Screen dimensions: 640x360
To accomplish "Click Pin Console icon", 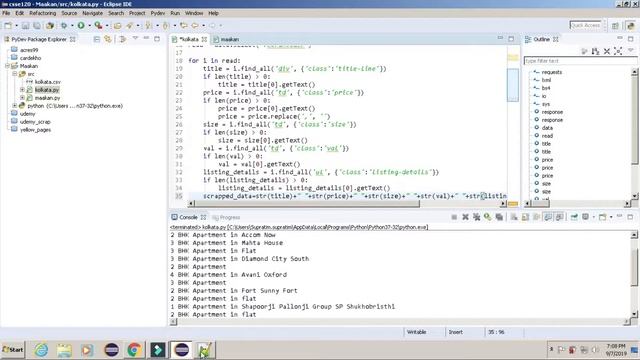I will (574, 217).
